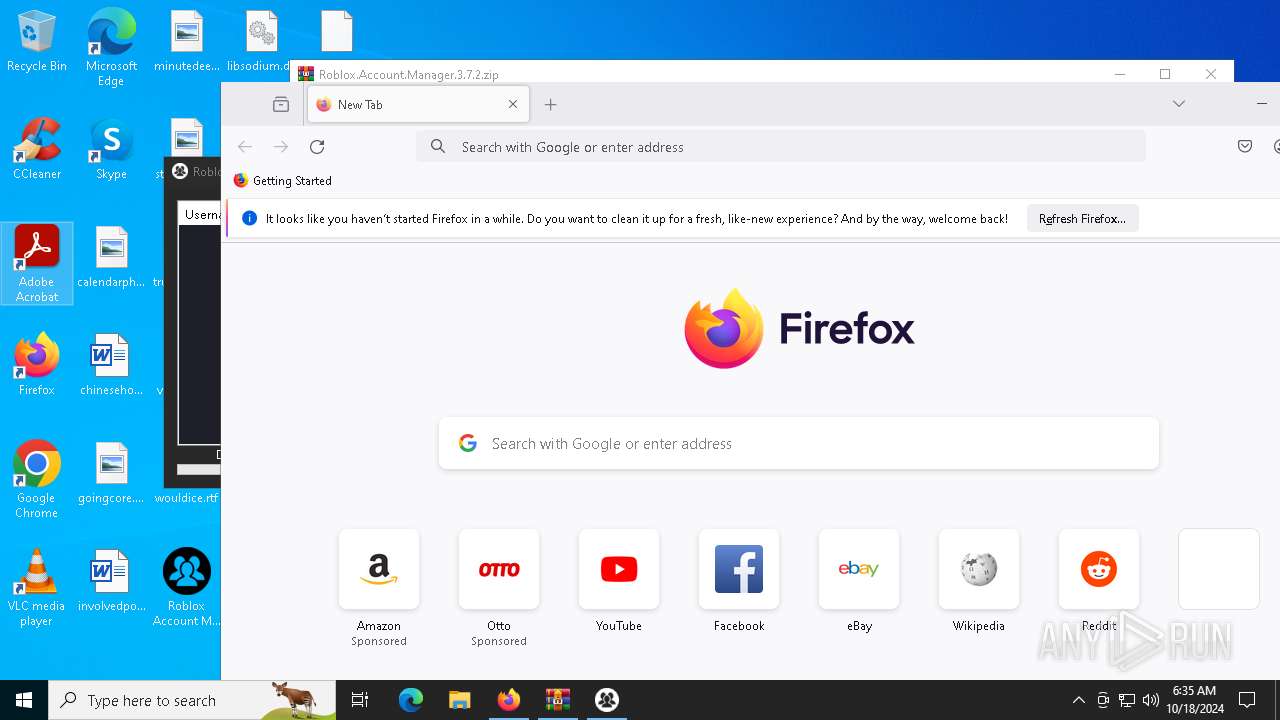The image size is (1280, 720).
Task: Open Task View on taskbar
Action: click(x=360, y=700)
